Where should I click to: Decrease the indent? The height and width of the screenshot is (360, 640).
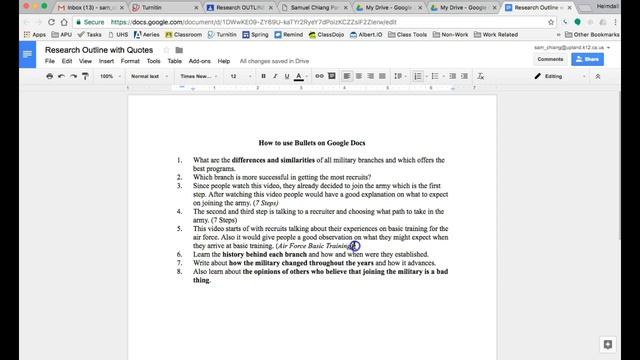453,76
